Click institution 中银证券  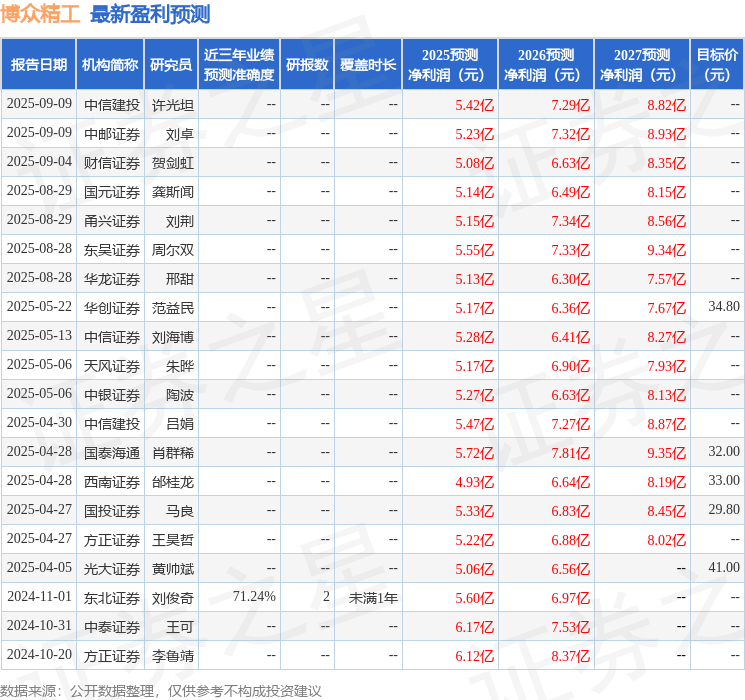click(x=112, y=395)
